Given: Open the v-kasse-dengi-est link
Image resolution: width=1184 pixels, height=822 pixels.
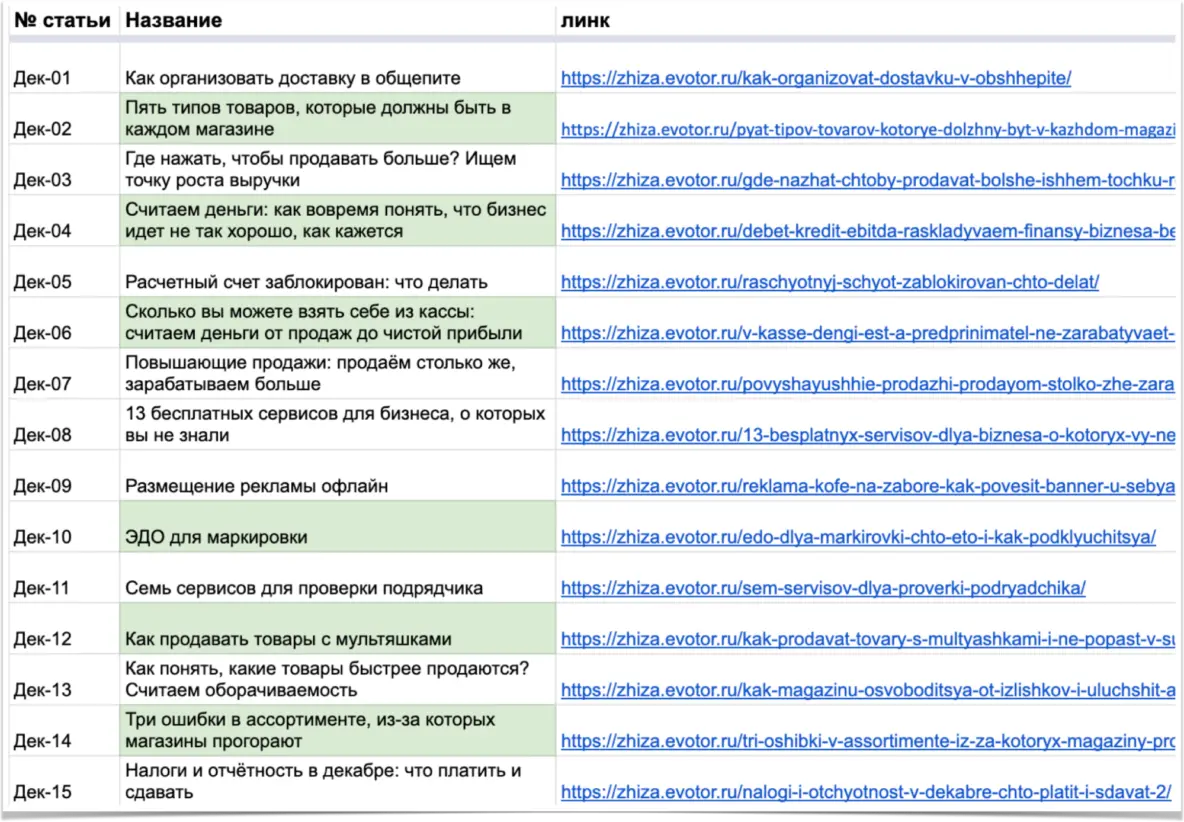Looking at the screenshot, I should (x=866, y=333).
